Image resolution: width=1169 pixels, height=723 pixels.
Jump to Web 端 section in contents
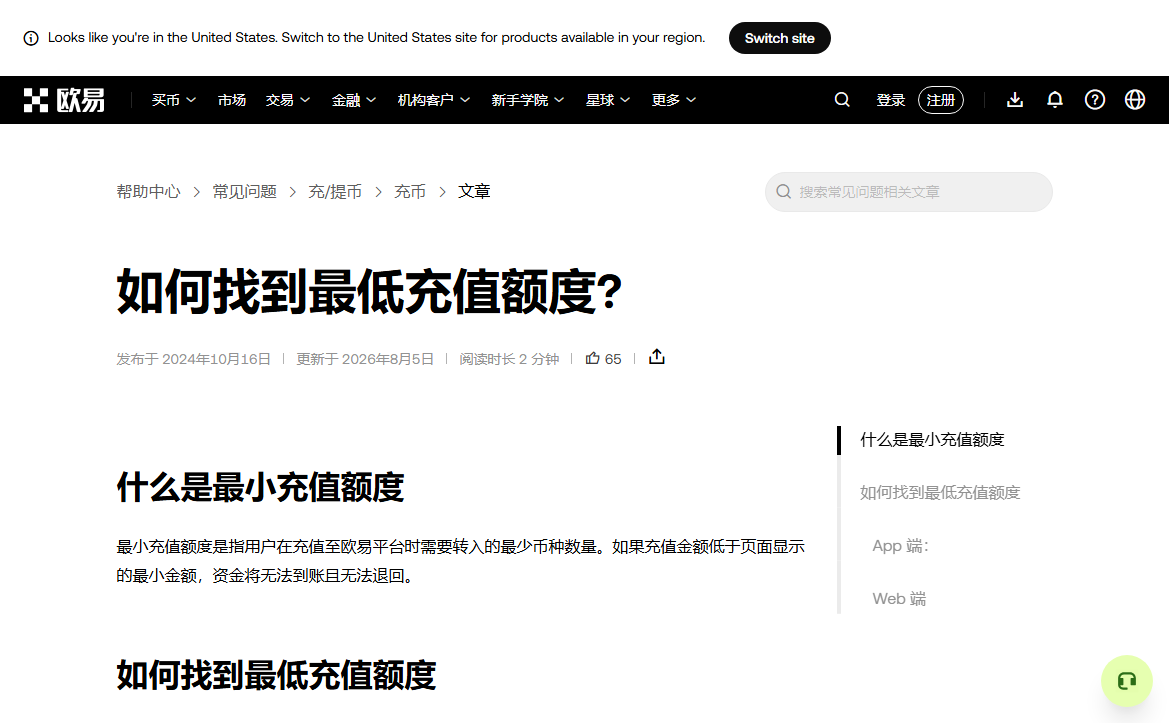899,599
